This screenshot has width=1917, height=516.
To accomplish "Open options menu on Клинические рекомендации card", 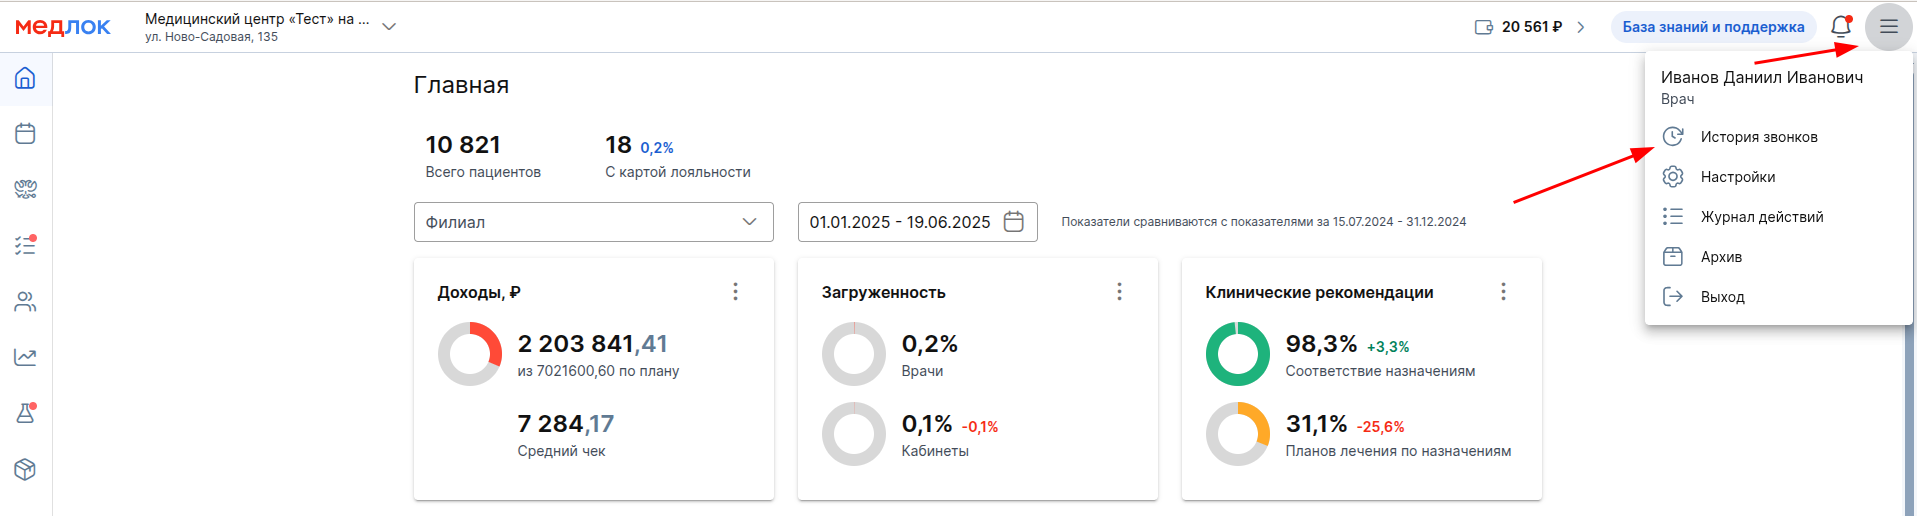I will 1503,291.
